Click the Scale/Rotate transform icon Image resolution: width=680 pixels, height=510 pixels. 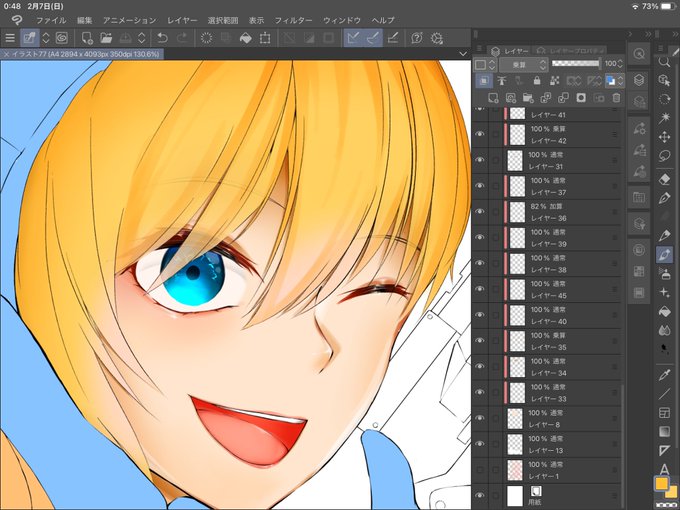point(265,38)
